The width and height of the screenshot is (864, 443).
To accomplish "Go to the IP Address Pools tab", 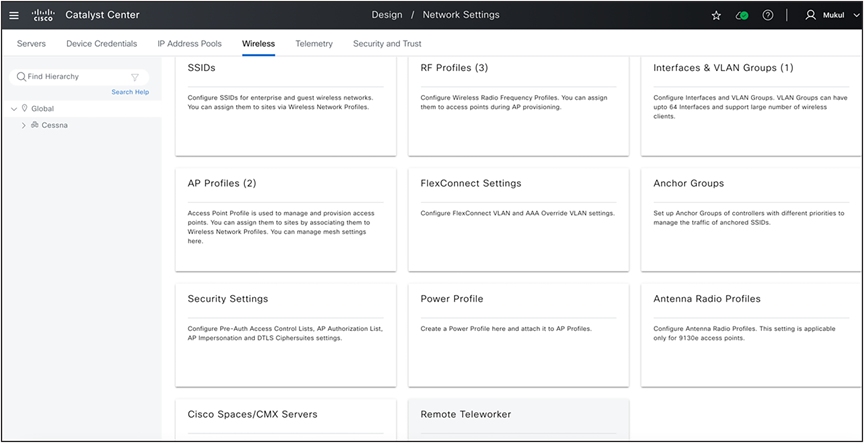I will [x=190, y=44].
